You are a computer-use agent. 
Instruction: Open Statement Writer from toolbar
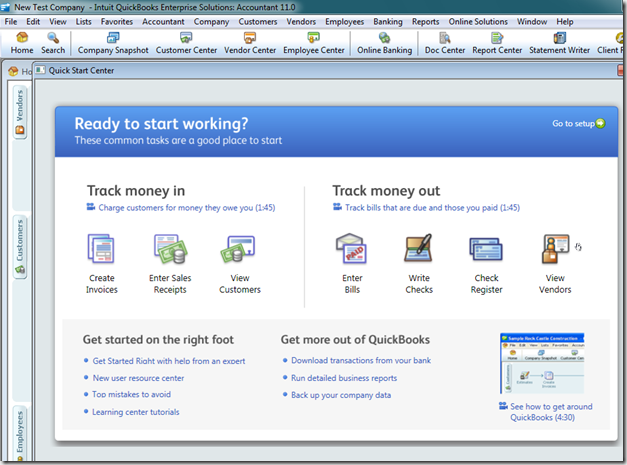tap(559, 43)
